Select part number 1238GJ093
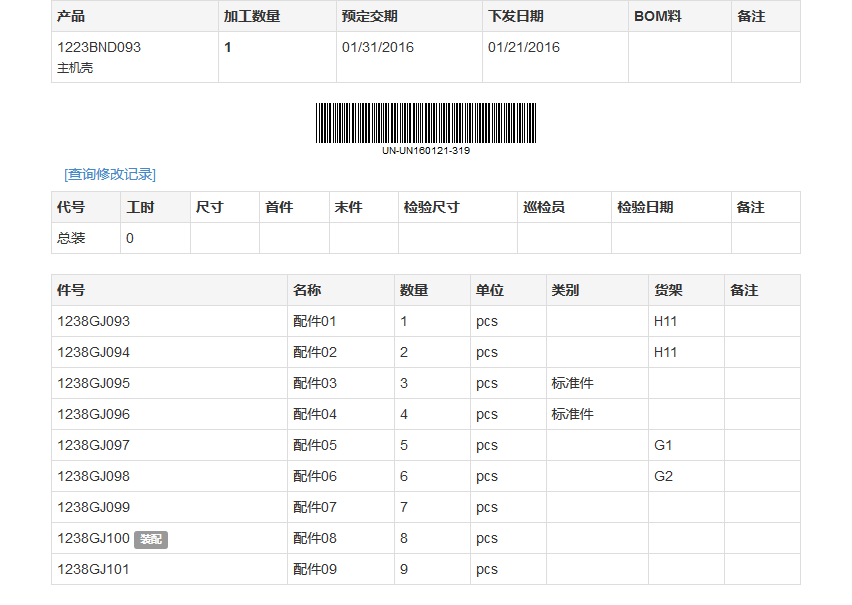 point(93,321)
